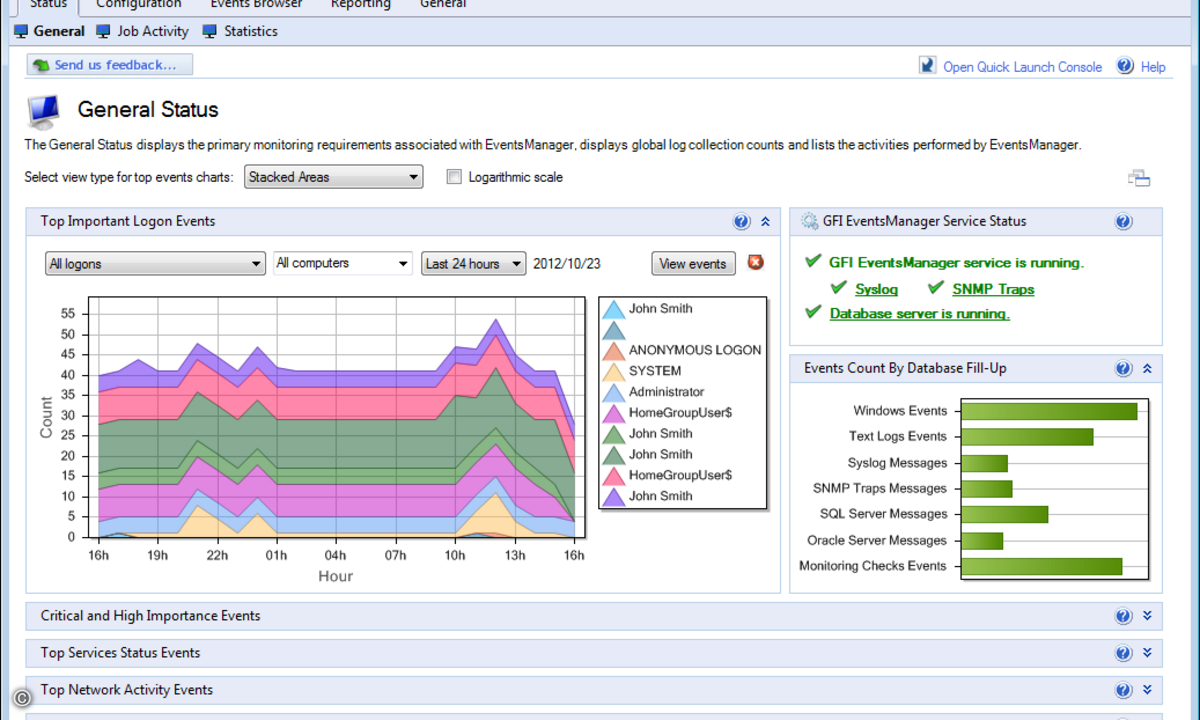Click the Count axis label
Image resolution: width=1200 pixels, height=720 pixels.
[46, 417]
